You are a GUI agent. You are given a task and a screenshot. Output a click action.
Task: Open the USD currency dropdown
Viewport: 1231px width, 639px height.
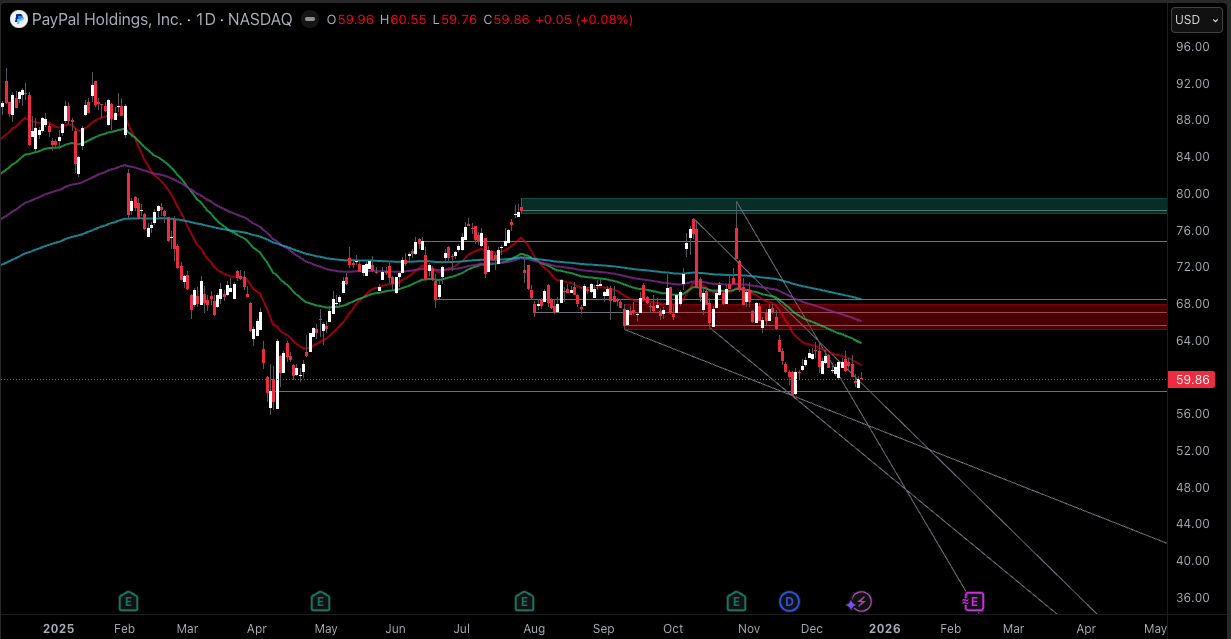(1196, 18)
